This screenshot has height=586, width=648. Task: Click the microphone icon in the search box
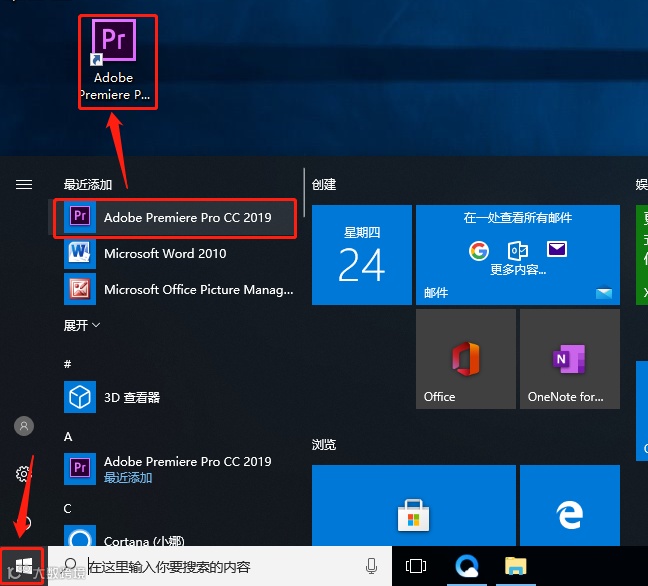[x=372, y=566]
